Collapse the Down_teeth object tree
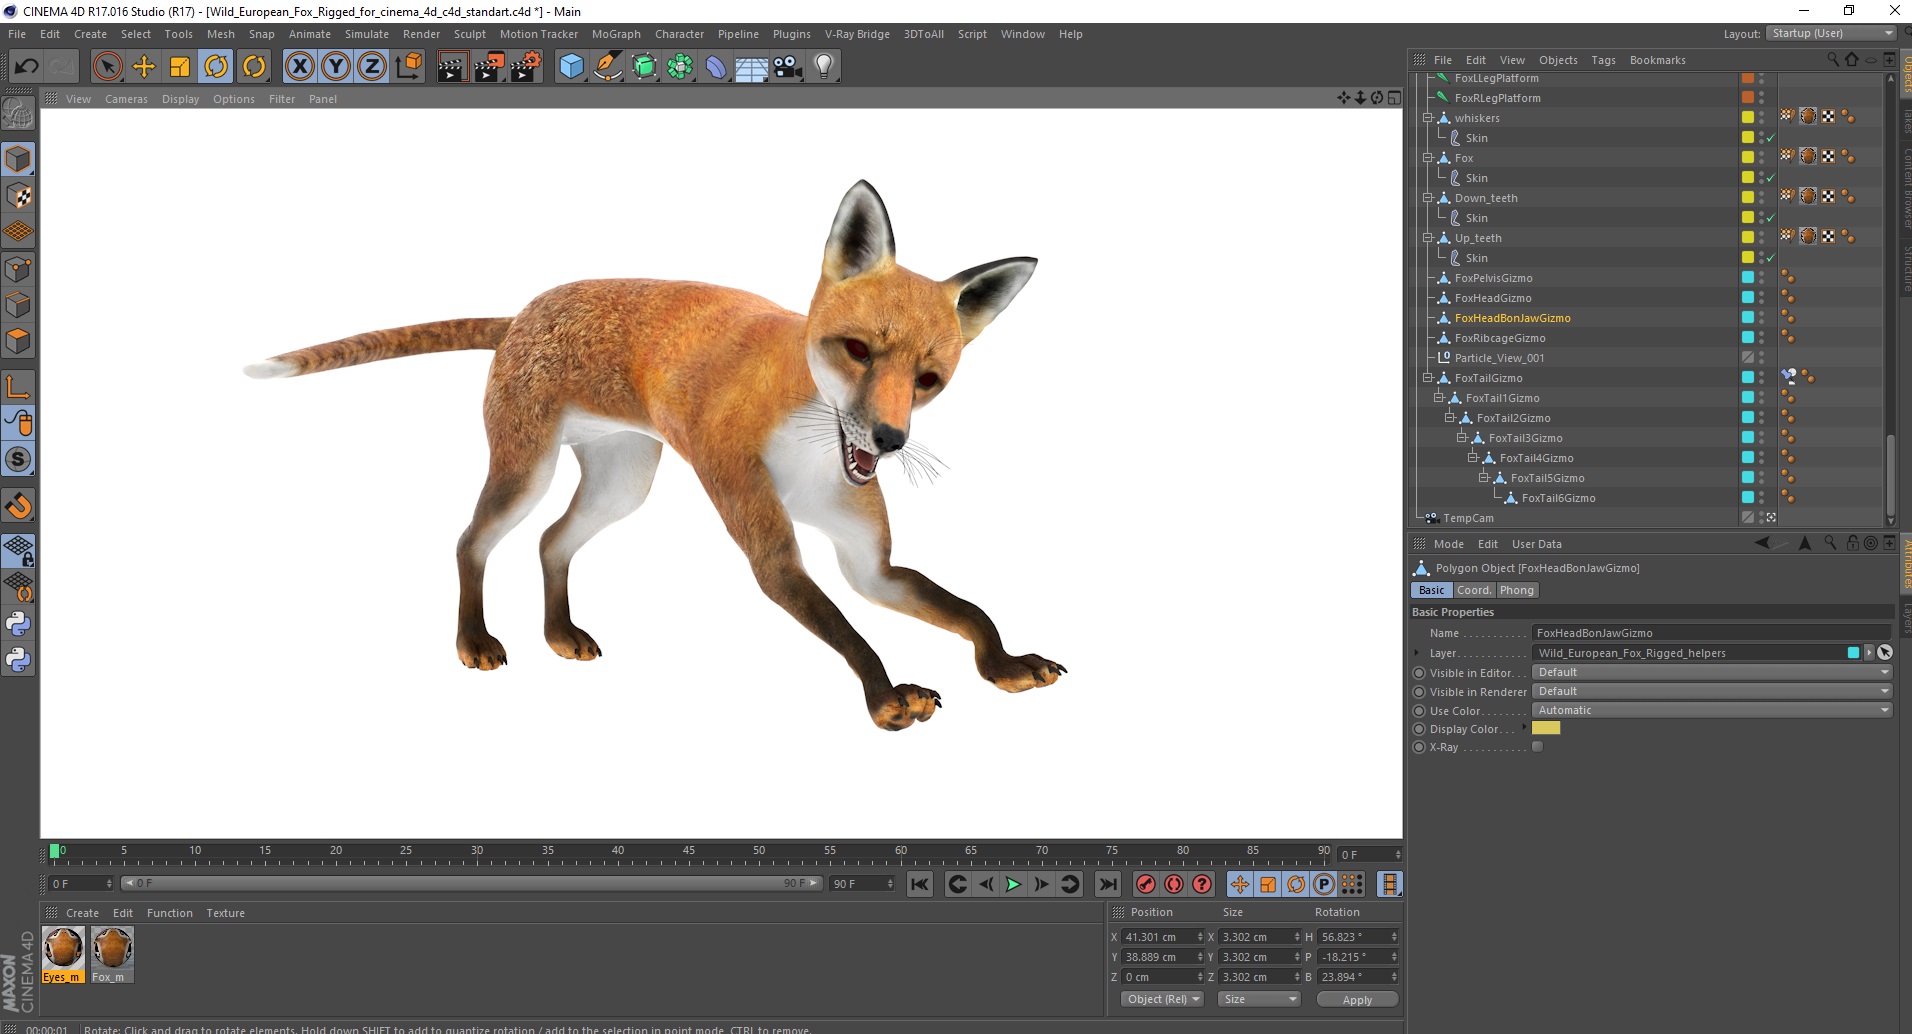Screen dimensions: 1912x1034 coord(1428,198)
